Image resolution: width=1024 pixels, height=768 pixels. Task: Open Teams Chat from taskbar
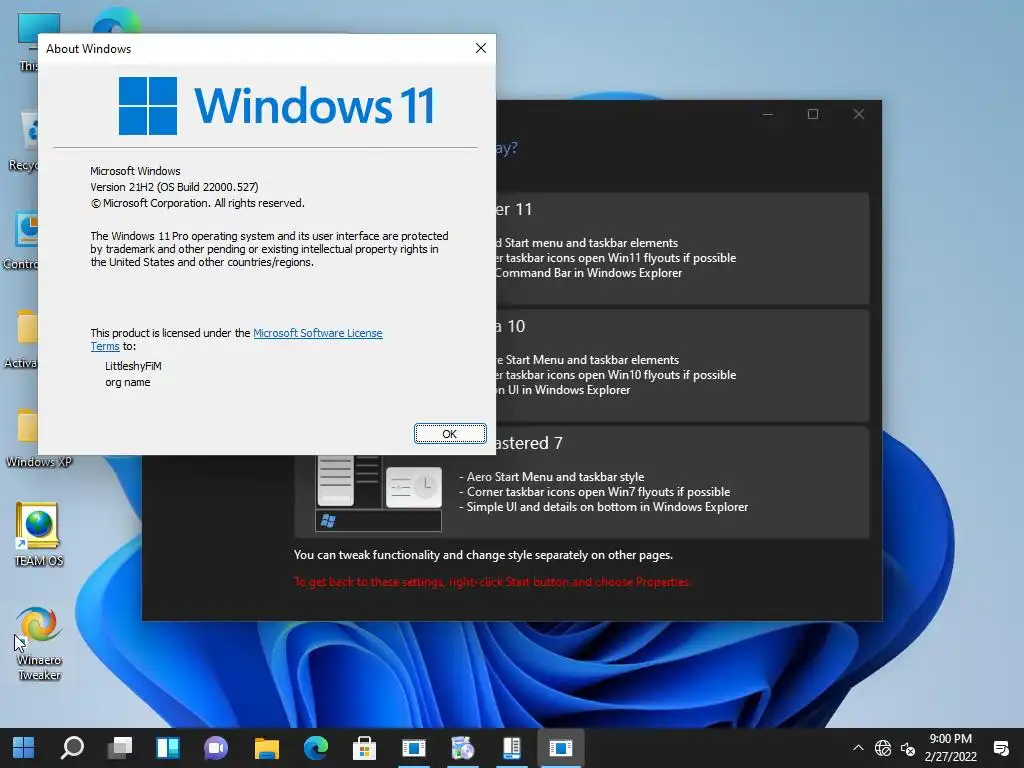pos(217,748)
